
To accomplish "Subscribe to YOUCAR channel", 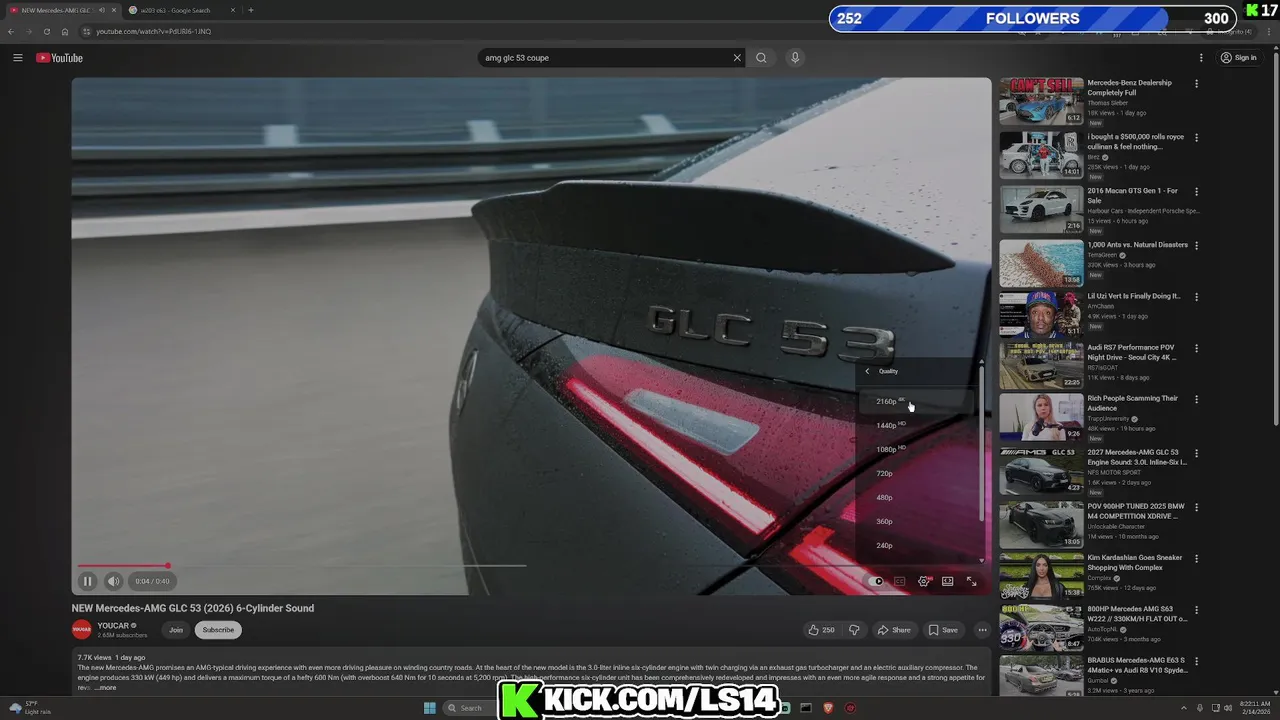I will [x=218, y=630].
